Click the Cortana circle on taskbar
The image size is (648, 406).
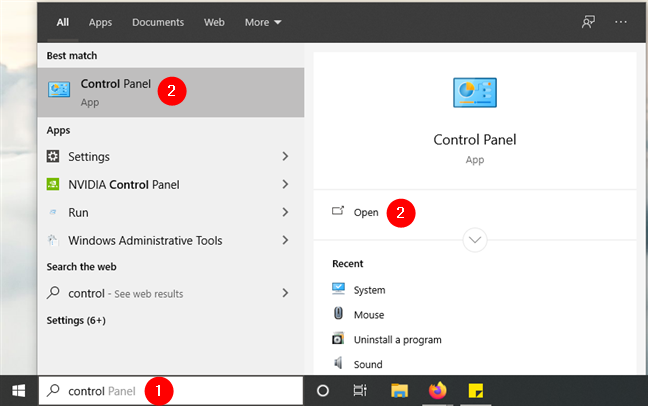pos(323,391)
